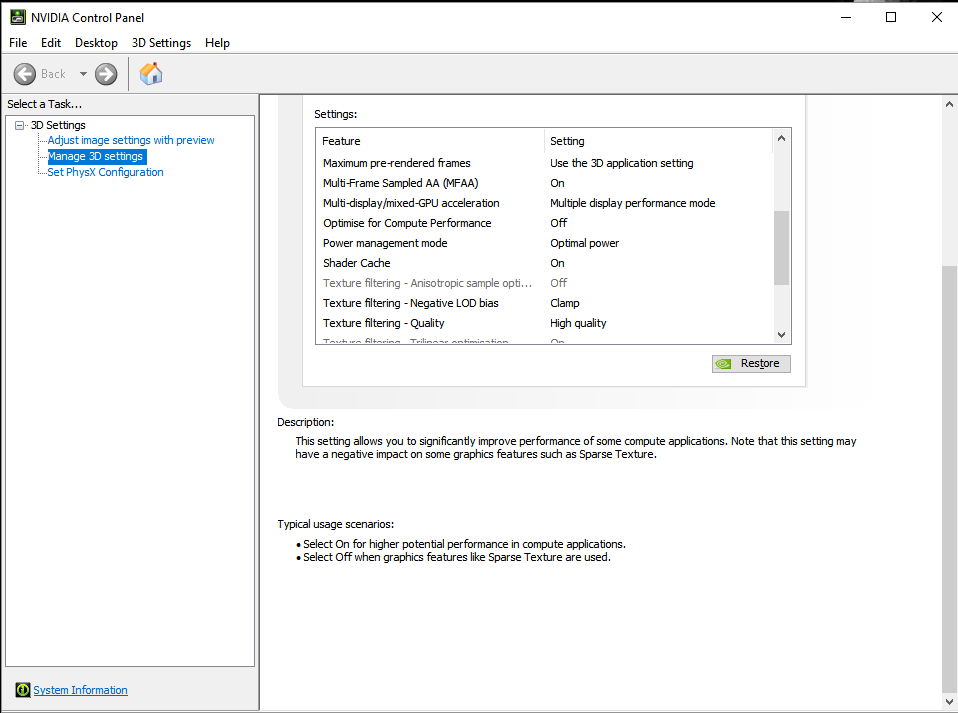
Task: Click the Back arrow icon
Action: (x=25, y=74)
